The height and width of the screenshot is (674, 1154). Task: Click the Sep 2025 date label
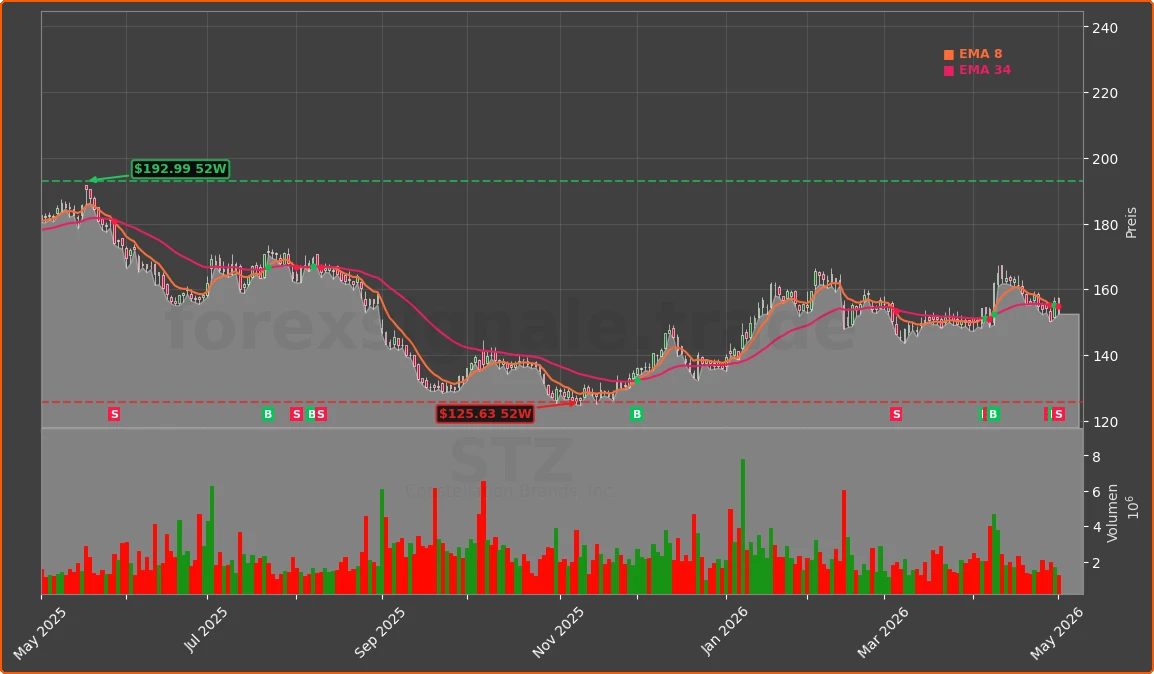(380, 633)
